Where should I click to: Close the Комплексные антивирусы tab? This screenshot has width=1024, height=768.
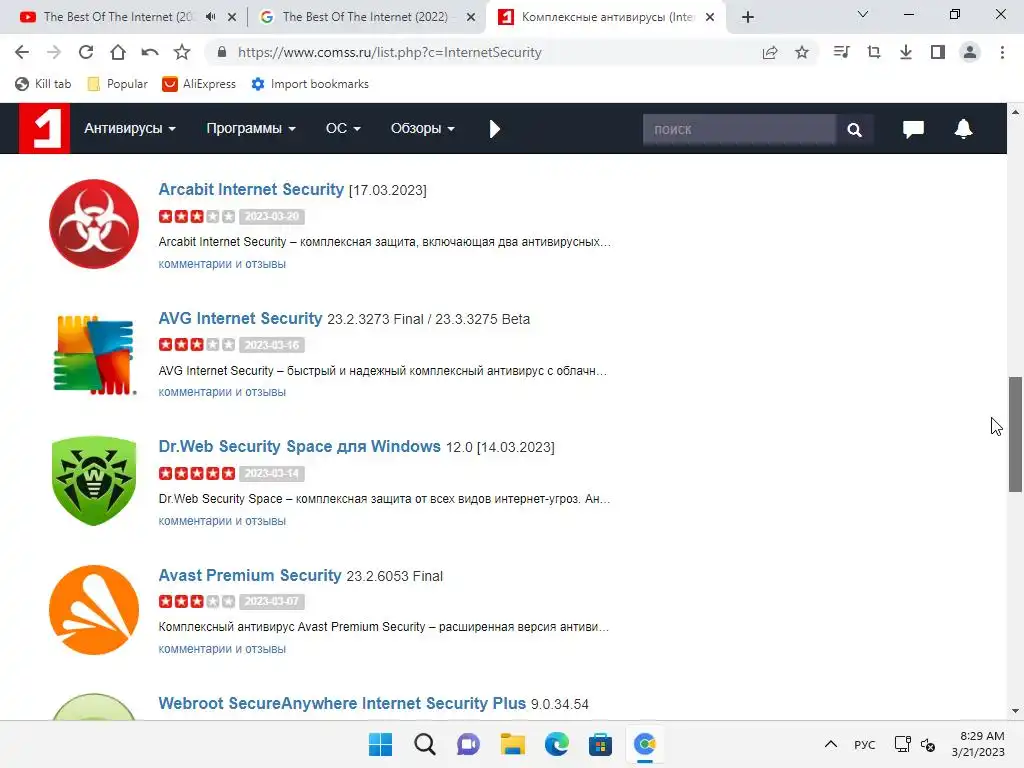pos(710,17)
